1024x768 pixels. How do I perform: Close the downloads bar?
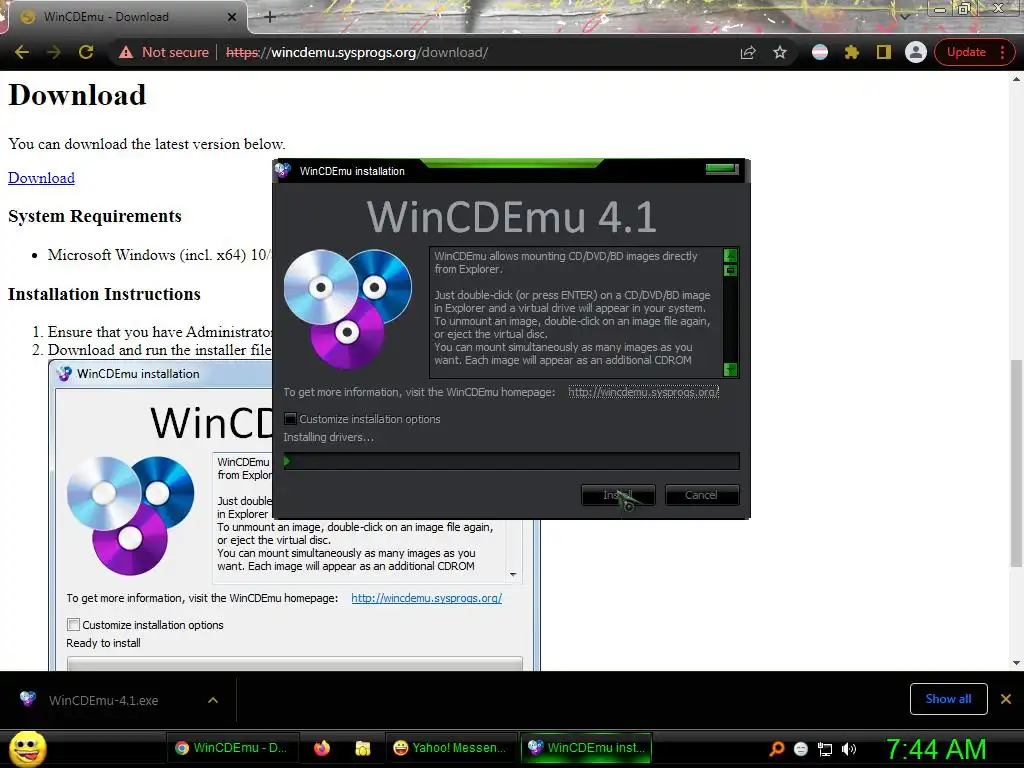(x=1006, y=699)
